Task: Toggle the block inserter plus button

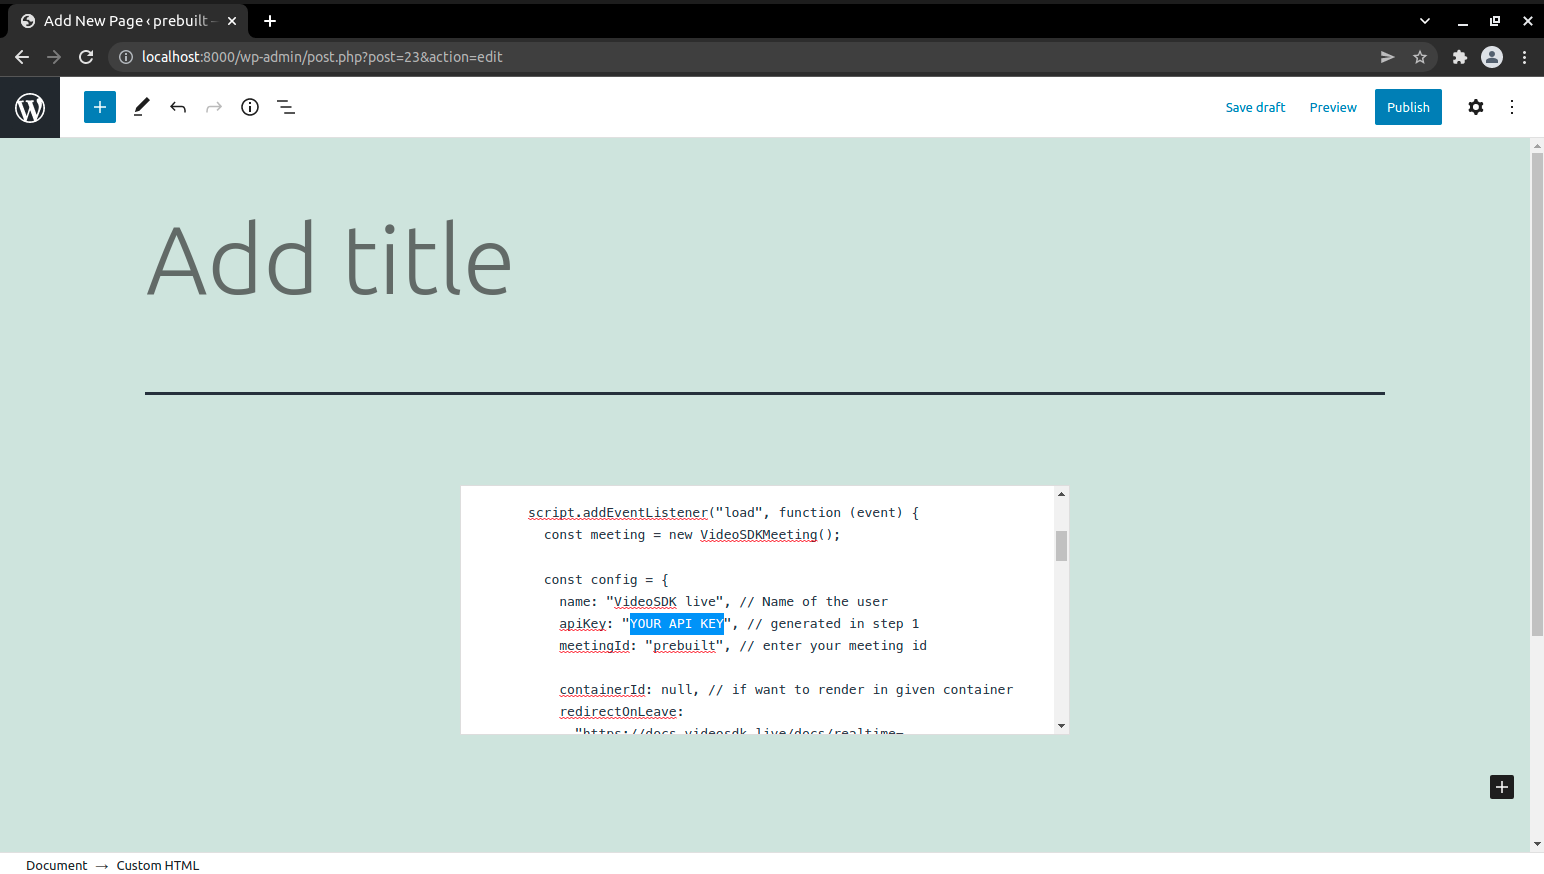Action: coord(100,107)
